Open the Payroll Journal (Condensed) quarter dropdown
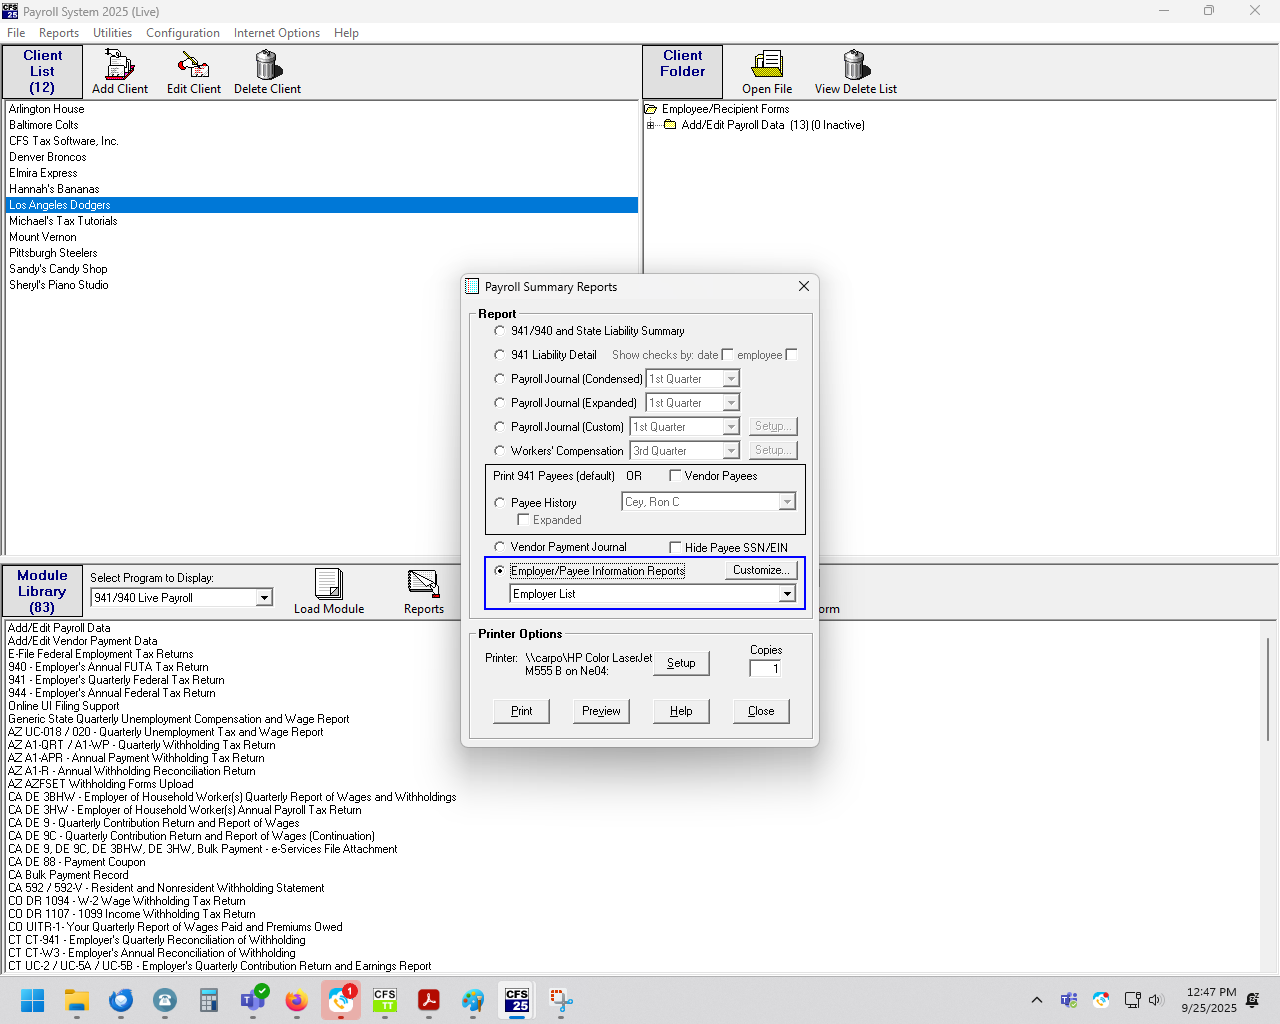The height and width of the screenshot is (1024, 1280). click(x=731, y=379)
